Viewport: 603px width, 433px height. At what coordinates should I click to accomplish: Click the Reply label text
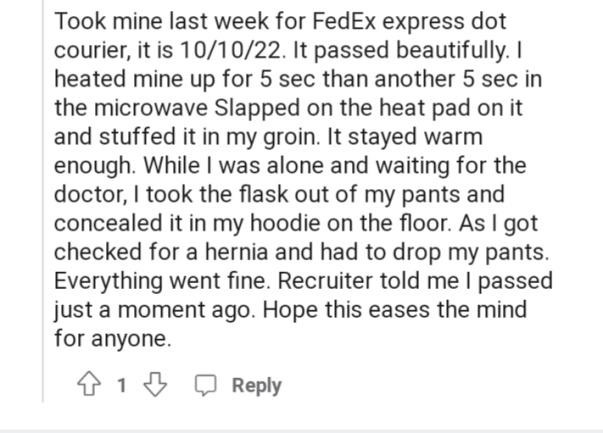point(257,386)
